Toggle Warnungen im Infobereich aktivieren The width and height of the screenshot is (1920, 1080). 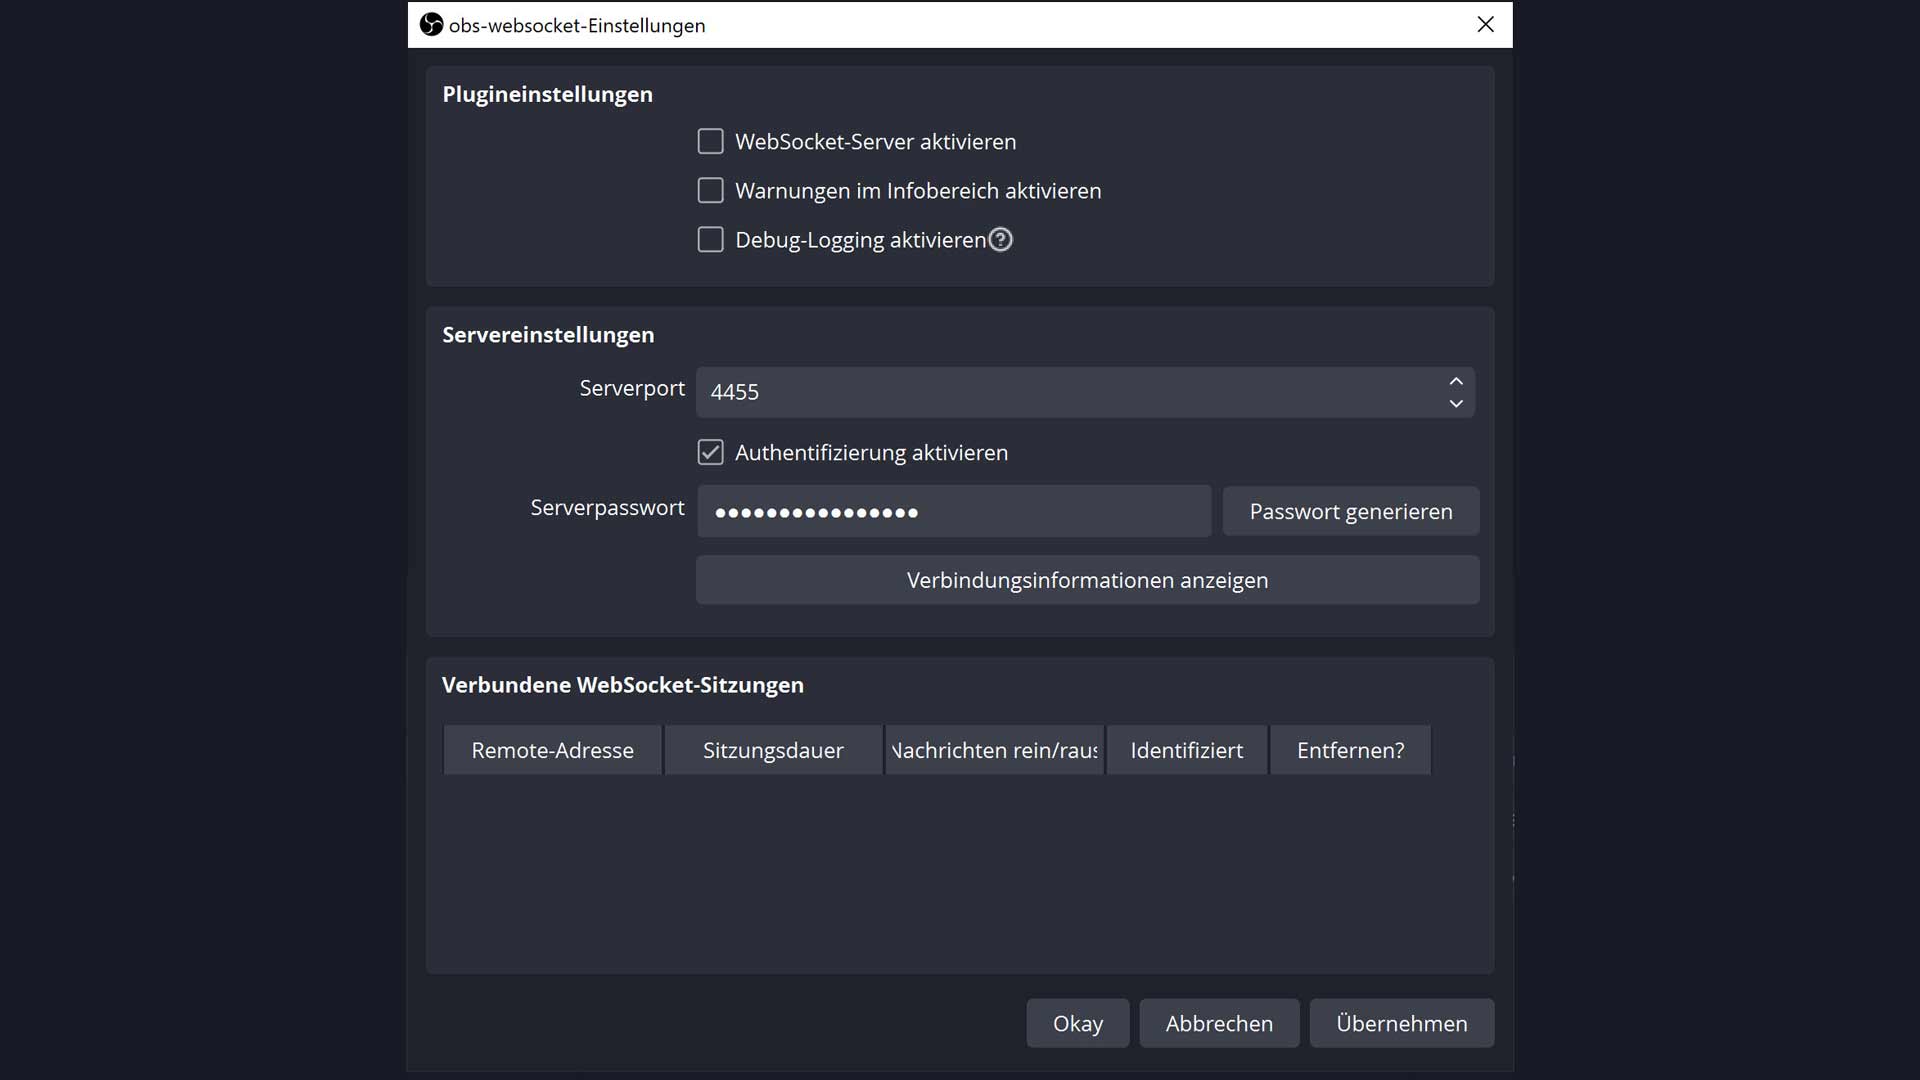[x=710, y=191]
